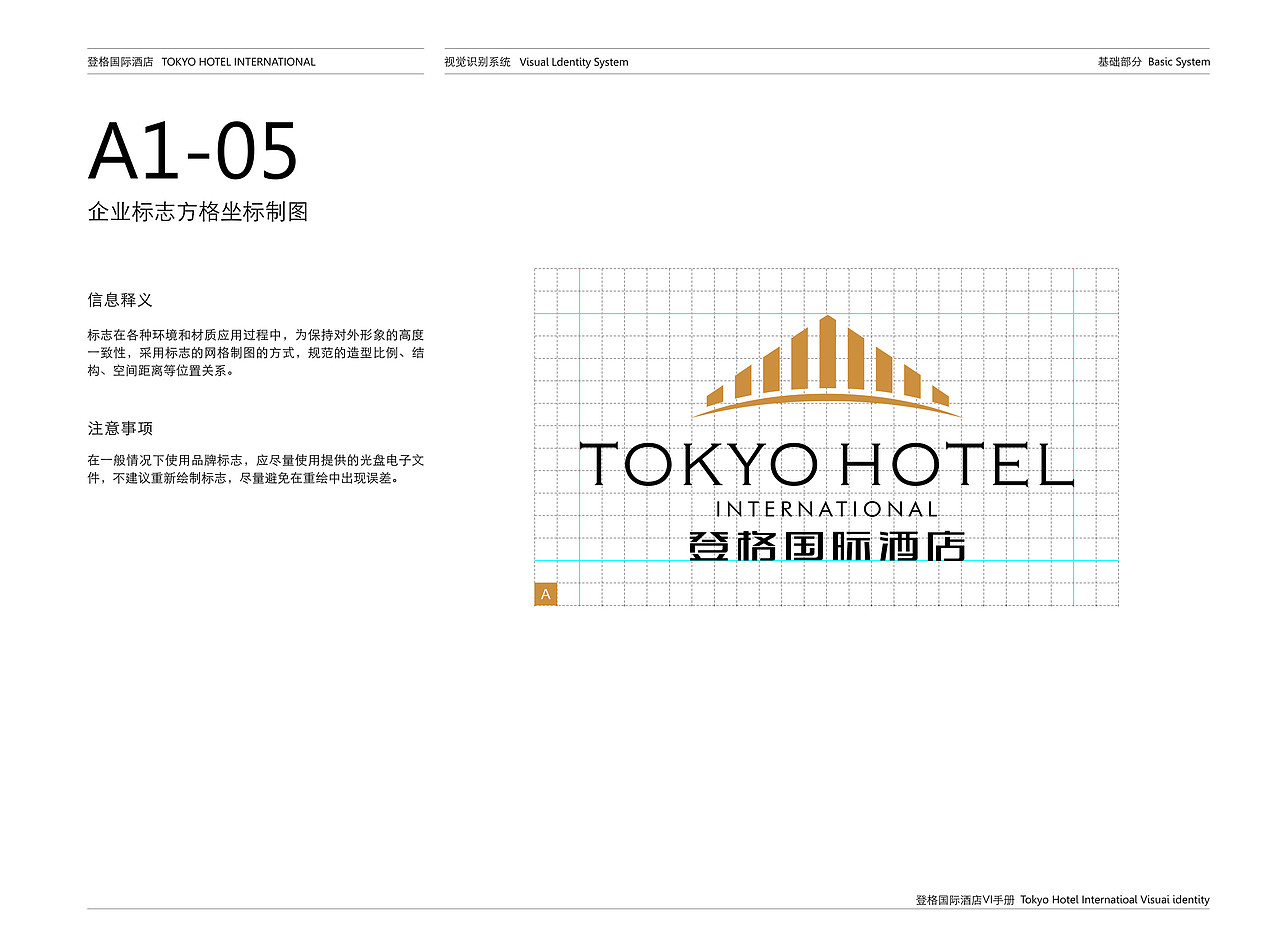Viewport: 1280px width, 943px height.
Task: Click footer text '登格国际酒店VI手册 Tokyo Hotel Internatioal Visuai identity'
Action: (x=1063, y=900)
